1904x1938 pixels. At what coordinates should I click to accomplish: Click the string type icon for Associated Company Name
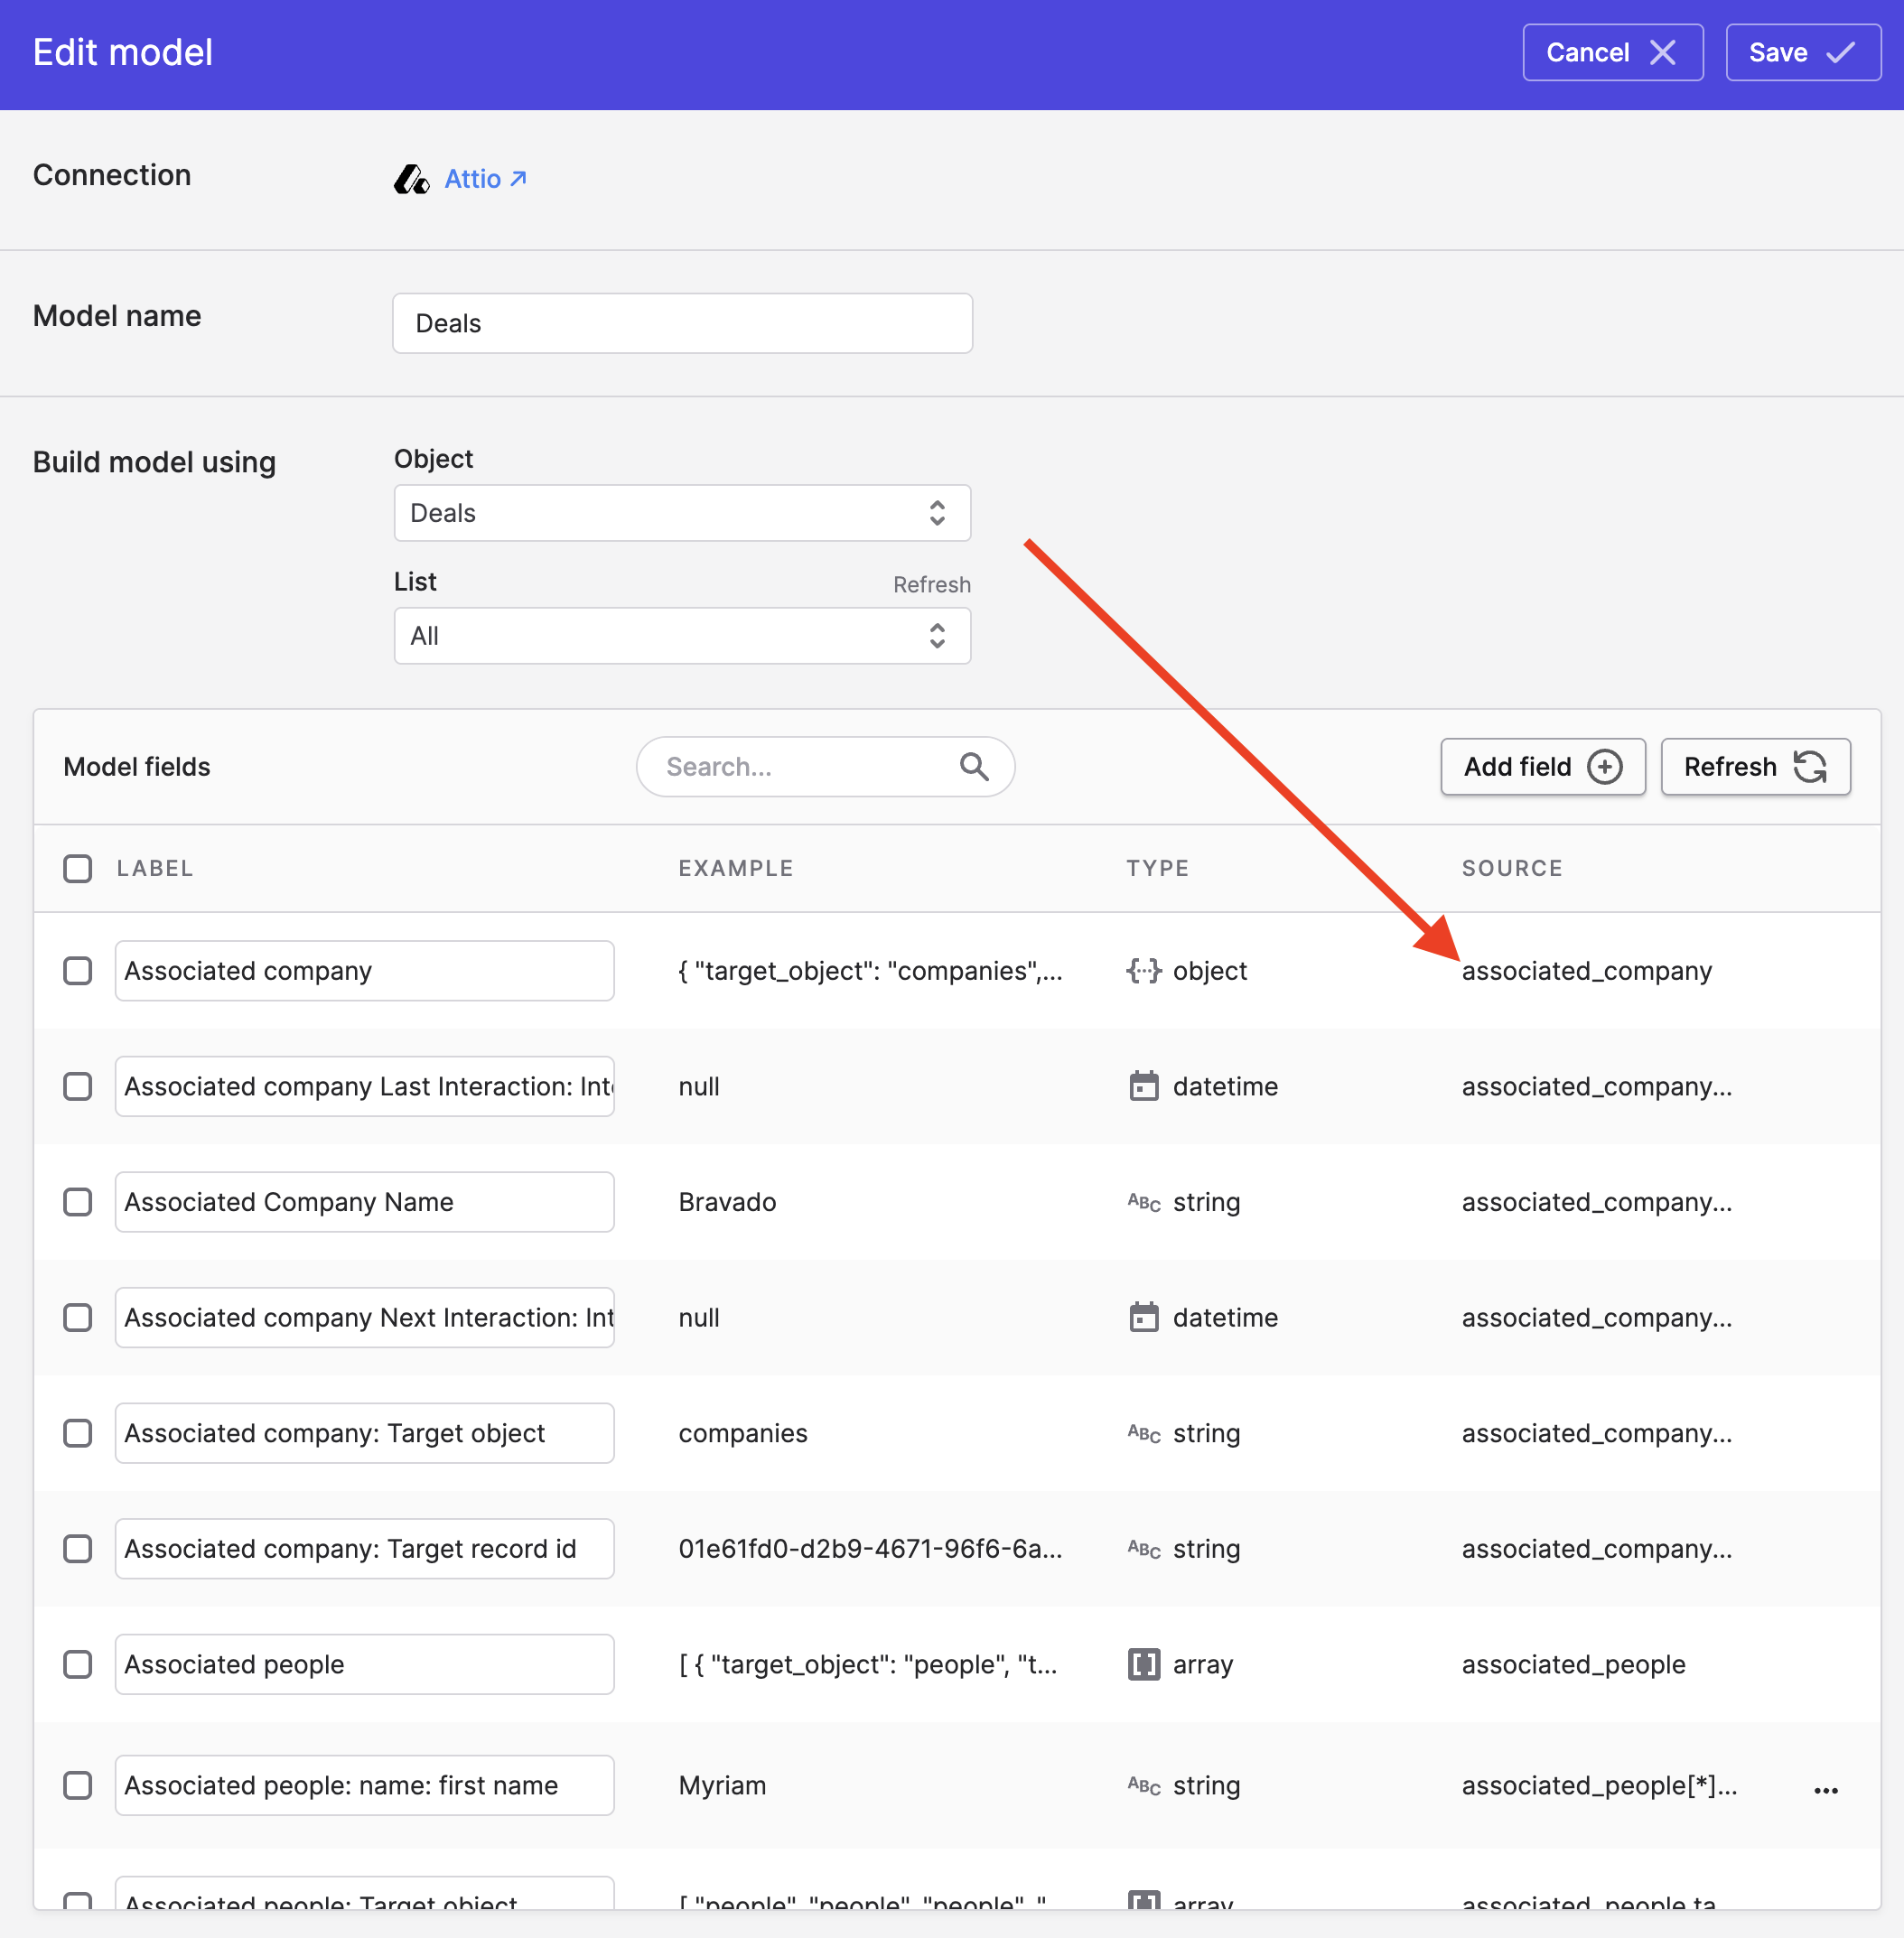(x=1143, y=1202)
